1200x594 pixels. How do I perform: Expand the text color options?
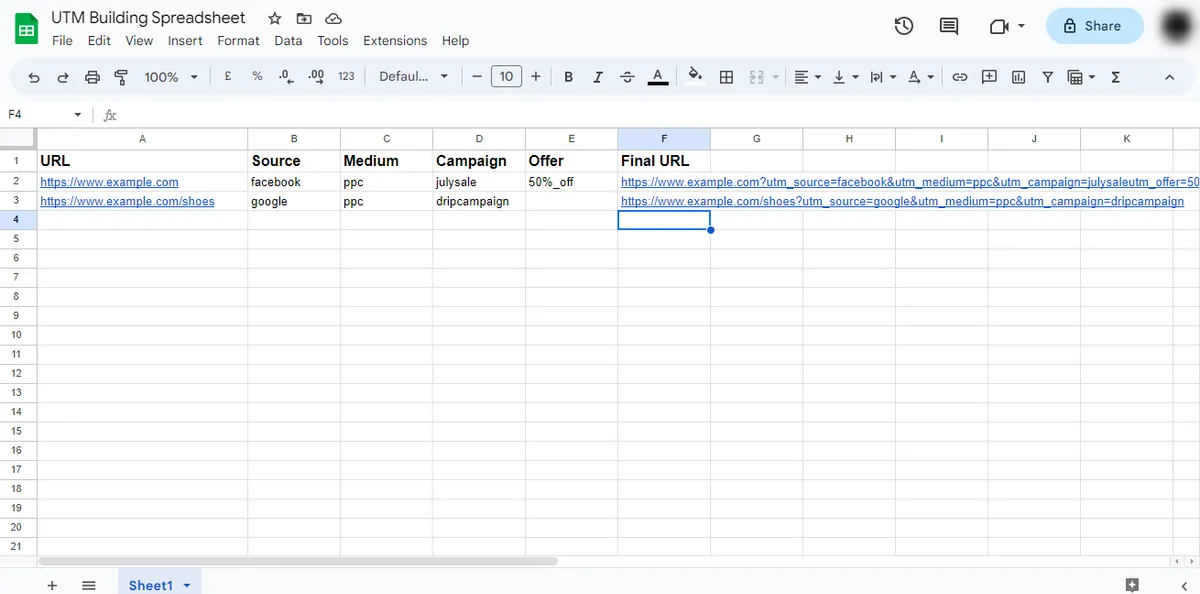pos(657,76)
